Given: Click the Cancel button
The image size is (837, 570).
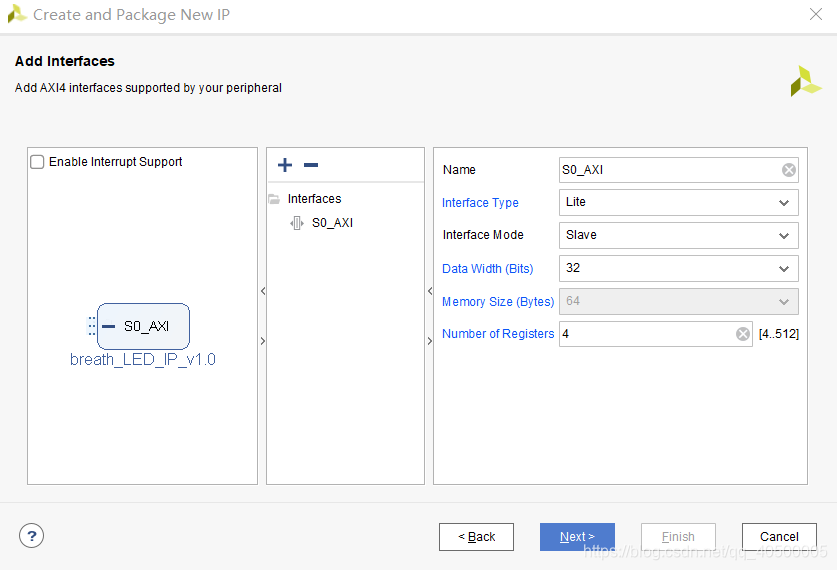Looking at the screenshot, I should click(779, 537).
